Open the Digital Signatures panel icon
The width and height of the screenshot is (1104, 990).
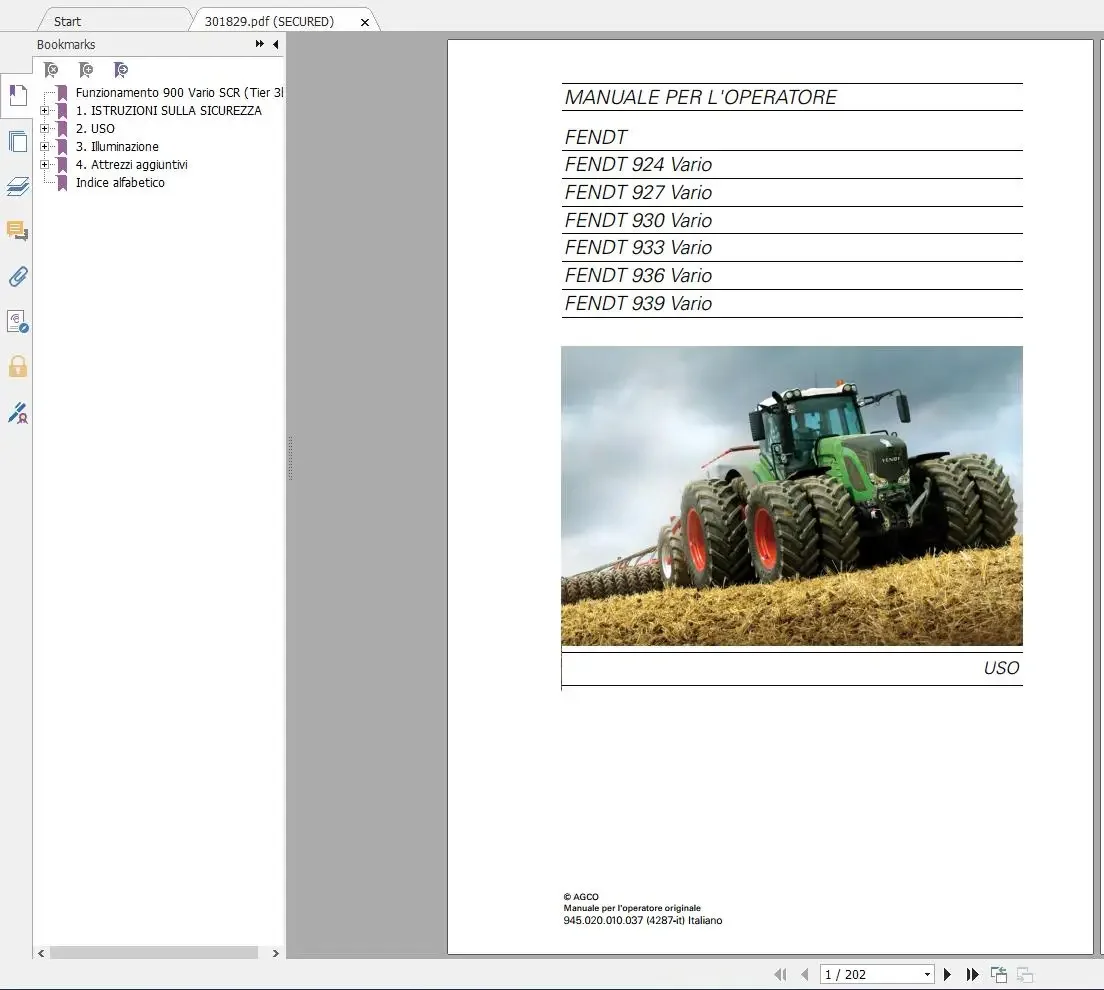click(x=18, y=413)
